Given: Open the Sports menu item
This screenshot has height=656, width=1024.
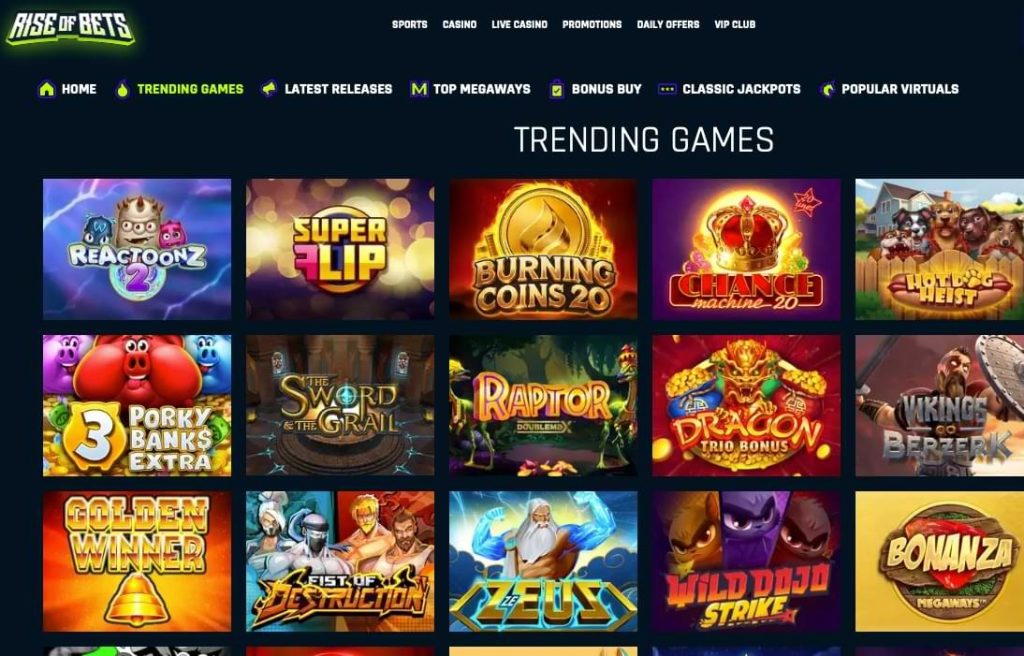Looking at the screenshot, I should (409, 24).
